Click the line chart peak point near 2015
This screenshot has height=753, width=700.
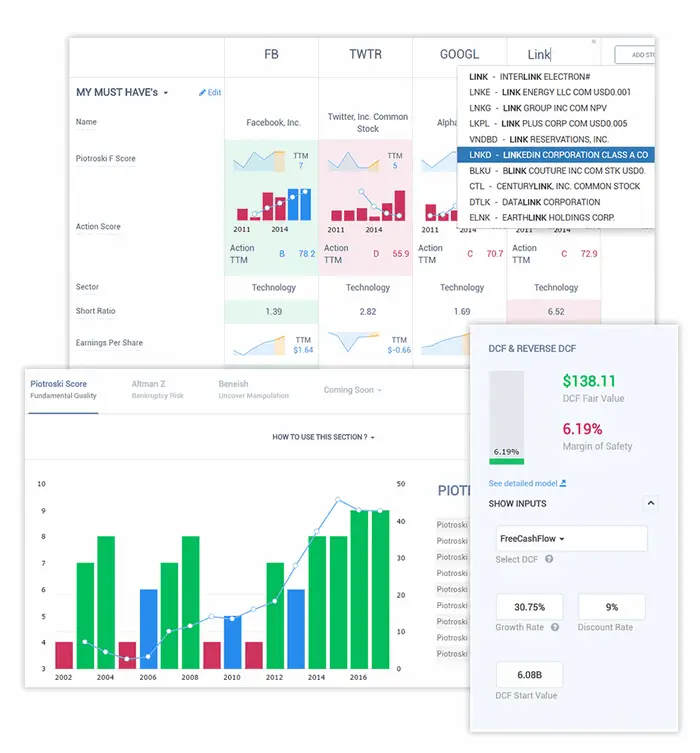pyautogui.click(x=338, y=500)
